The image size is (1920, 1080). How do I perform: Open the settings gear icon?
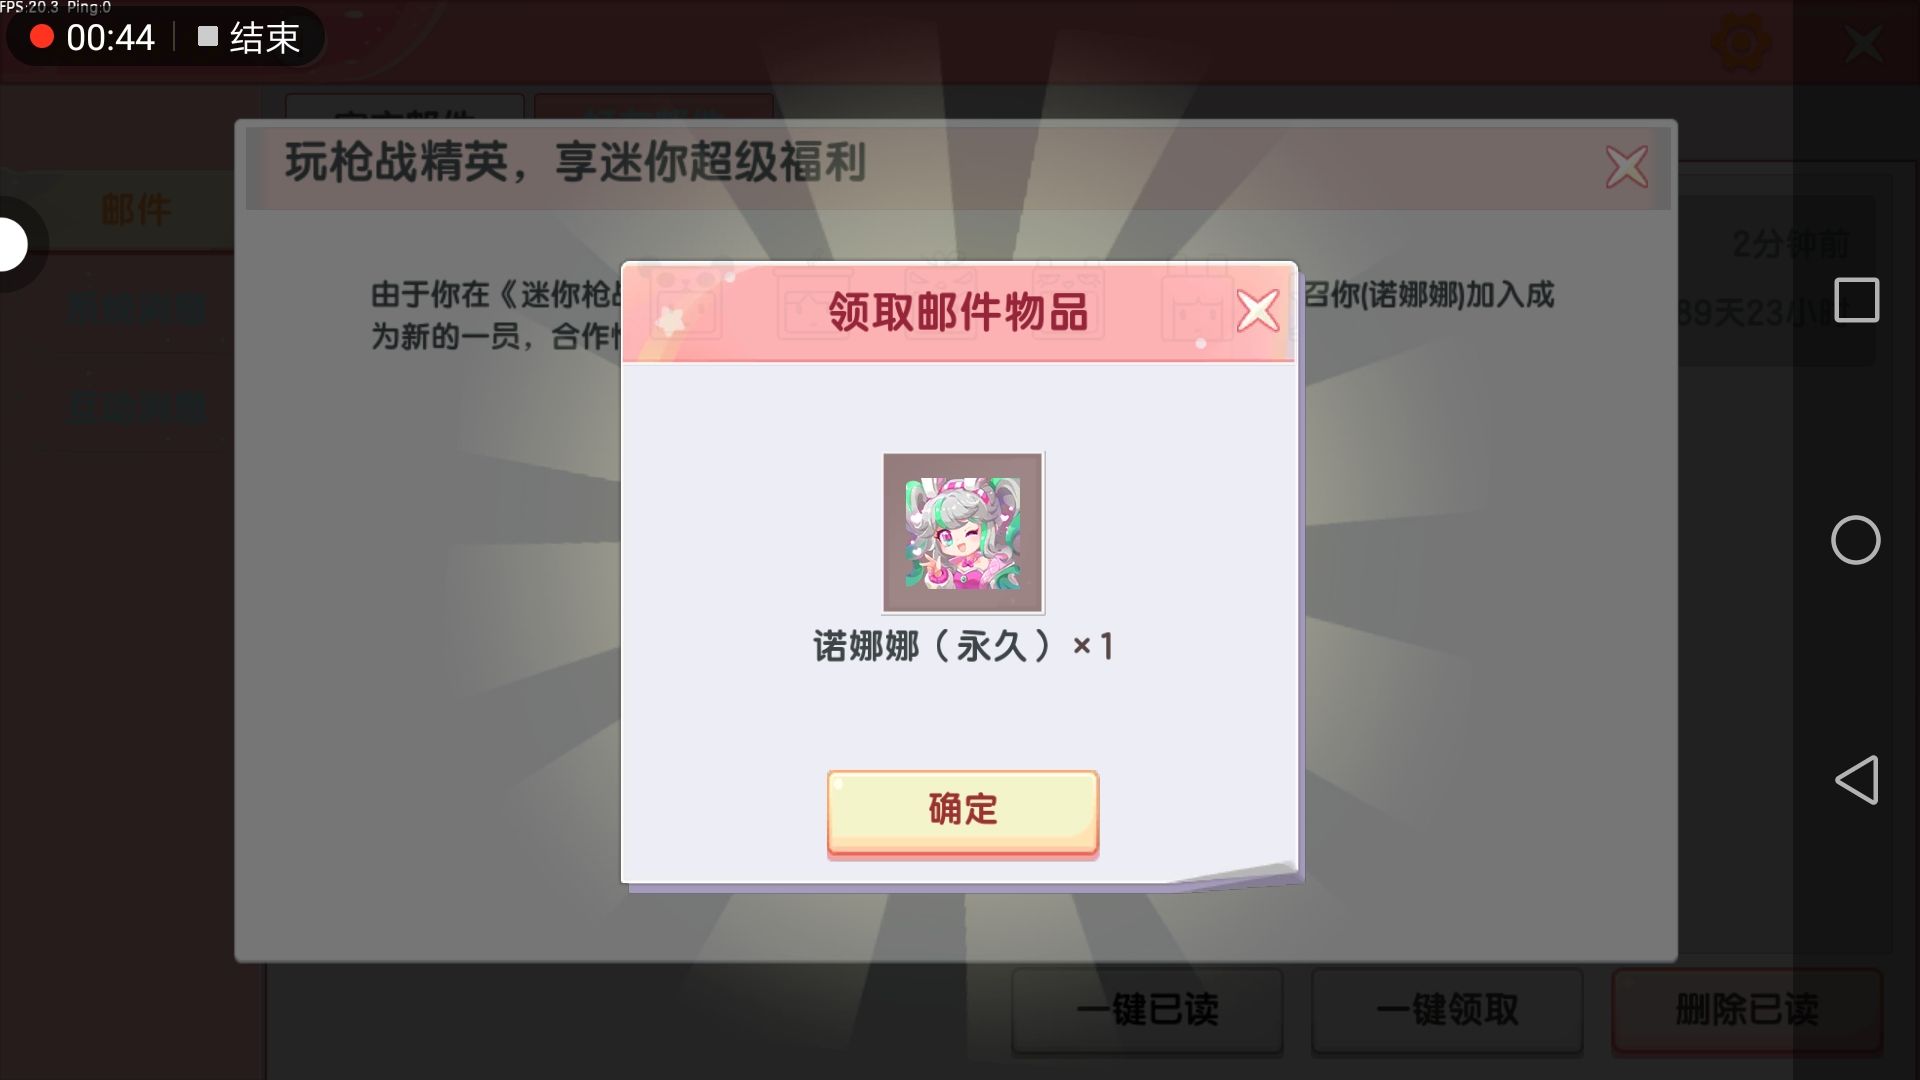point(1741,43)
